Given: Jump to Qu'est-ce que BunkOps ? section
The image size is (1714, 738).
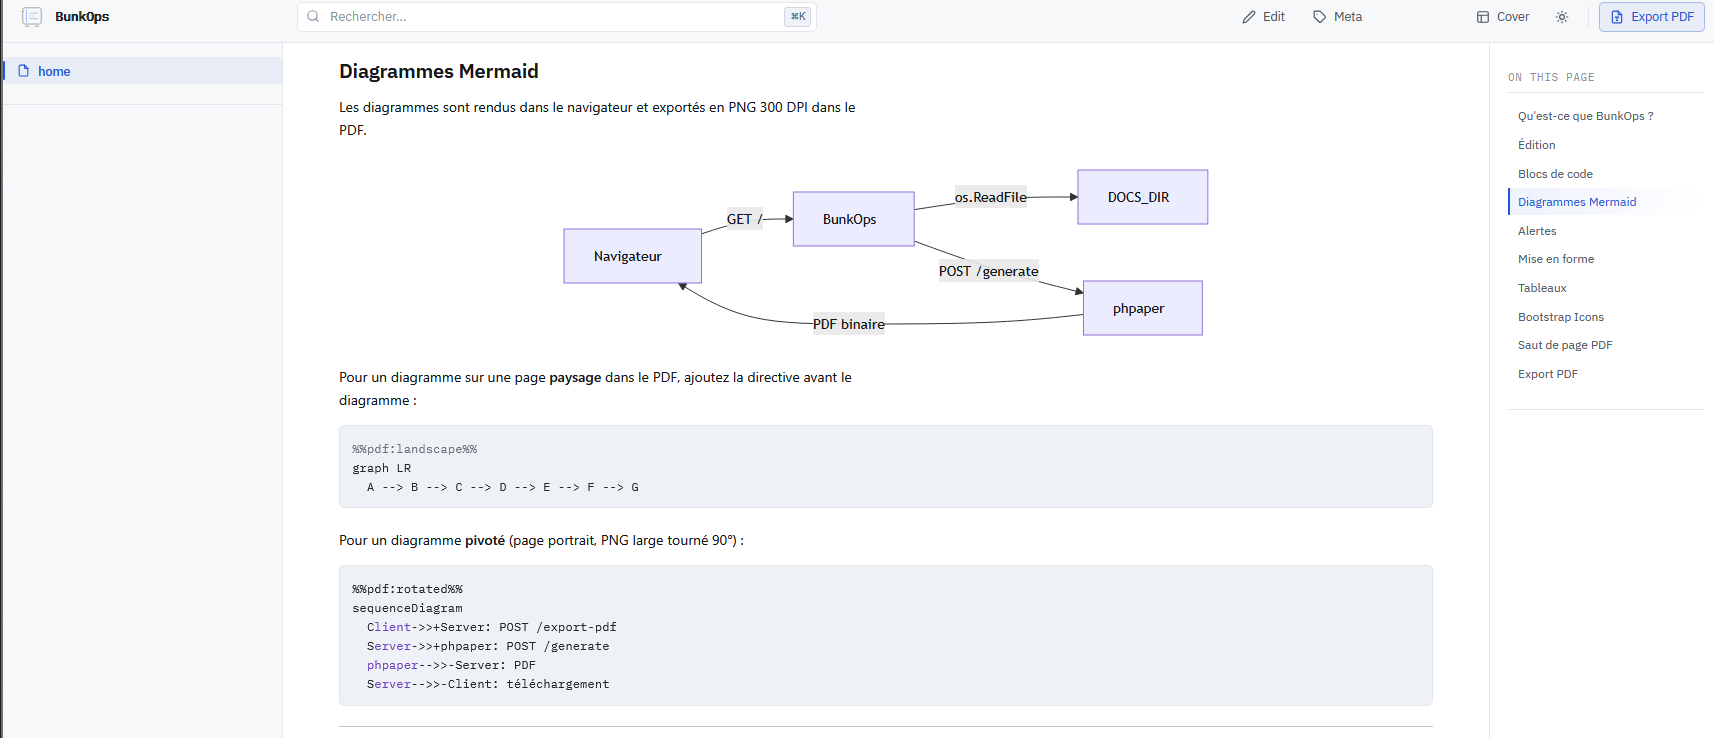Looking at the screenshot, I should tap(1585, 116).
